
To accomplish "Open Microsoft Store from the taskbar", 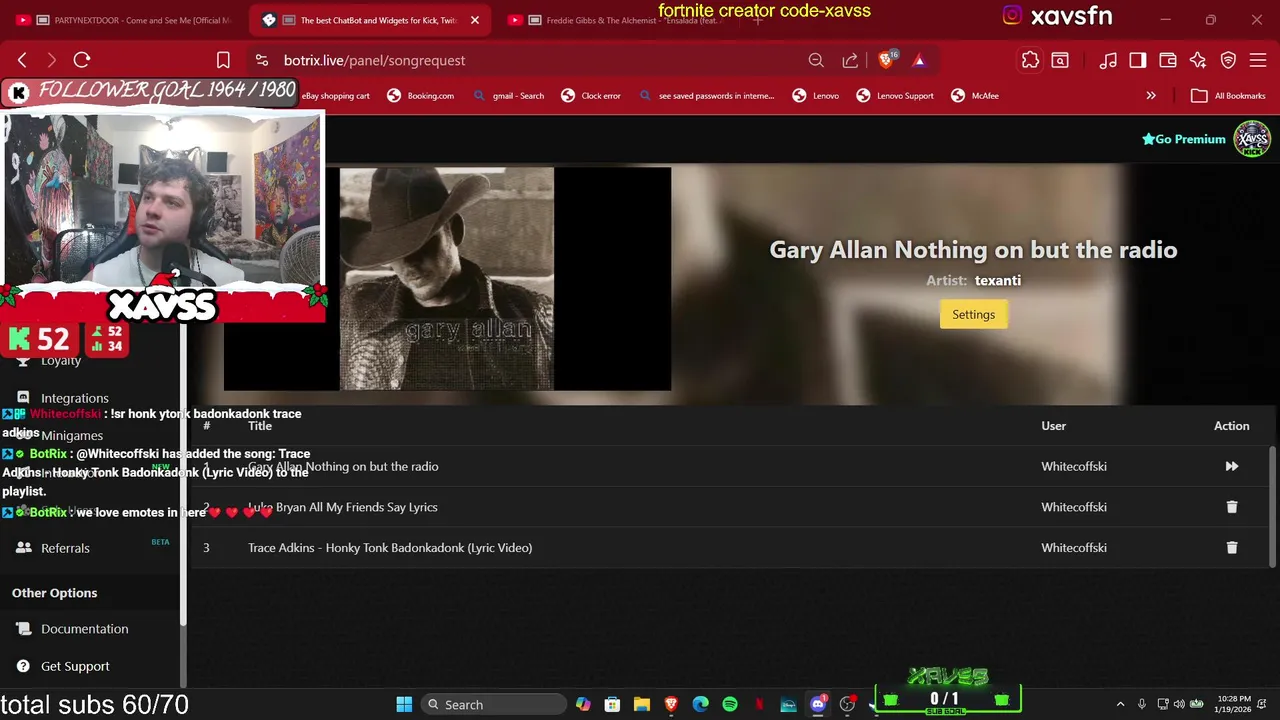I will click(x=612, y=705).
